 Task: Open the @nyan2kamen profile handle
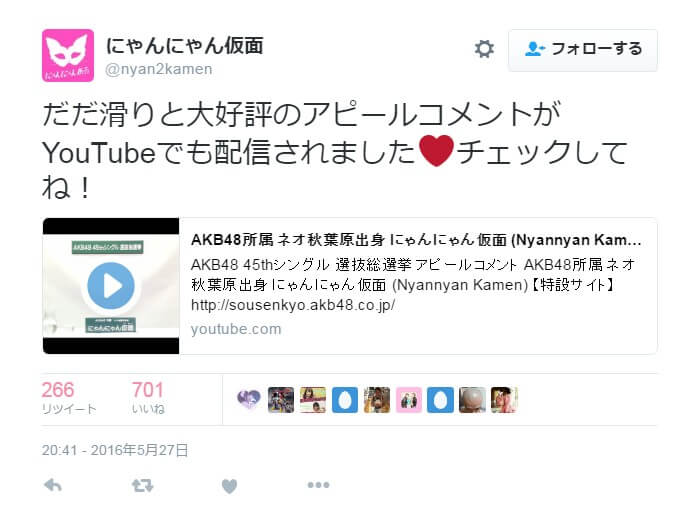(159, 70)
